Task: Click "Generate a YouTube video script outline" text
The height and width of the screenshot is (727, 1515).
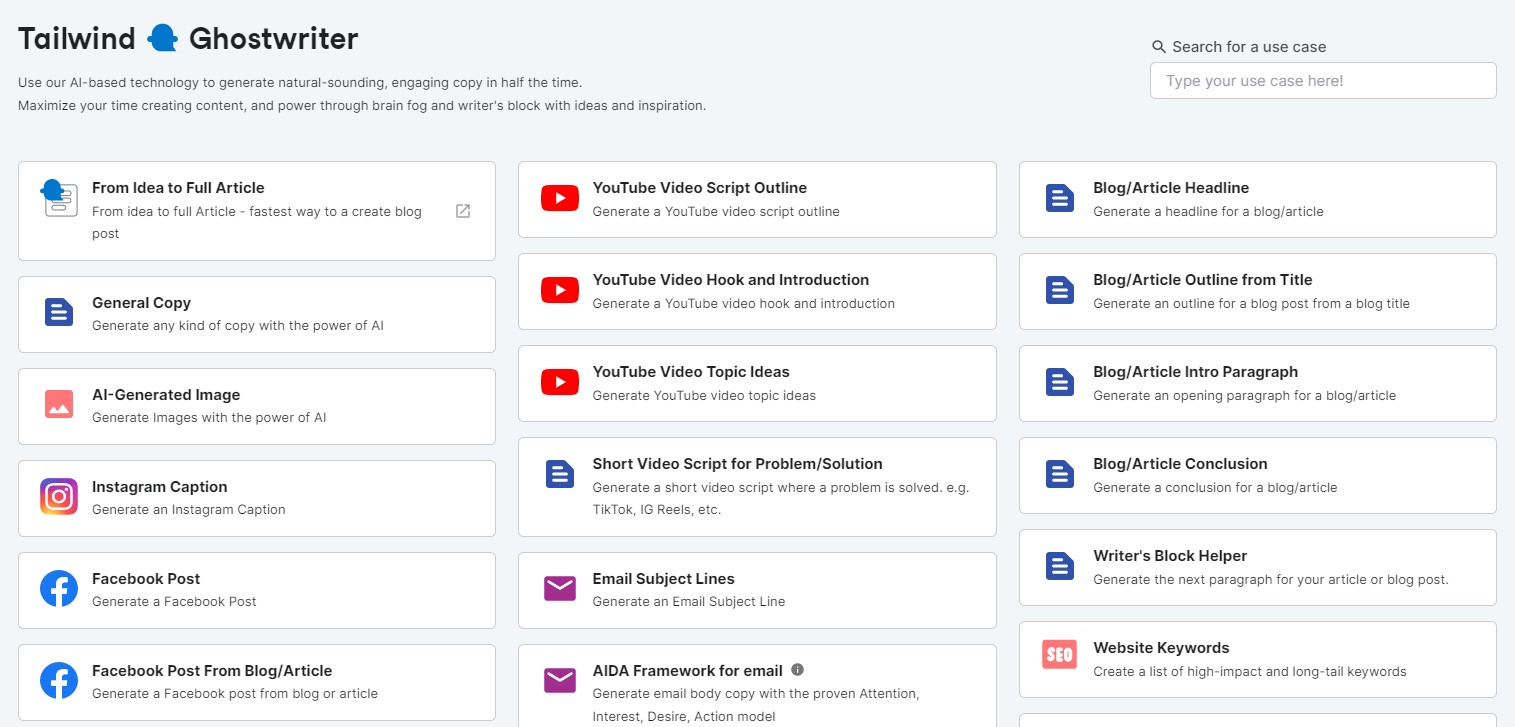Action: [x=716, y=212]
